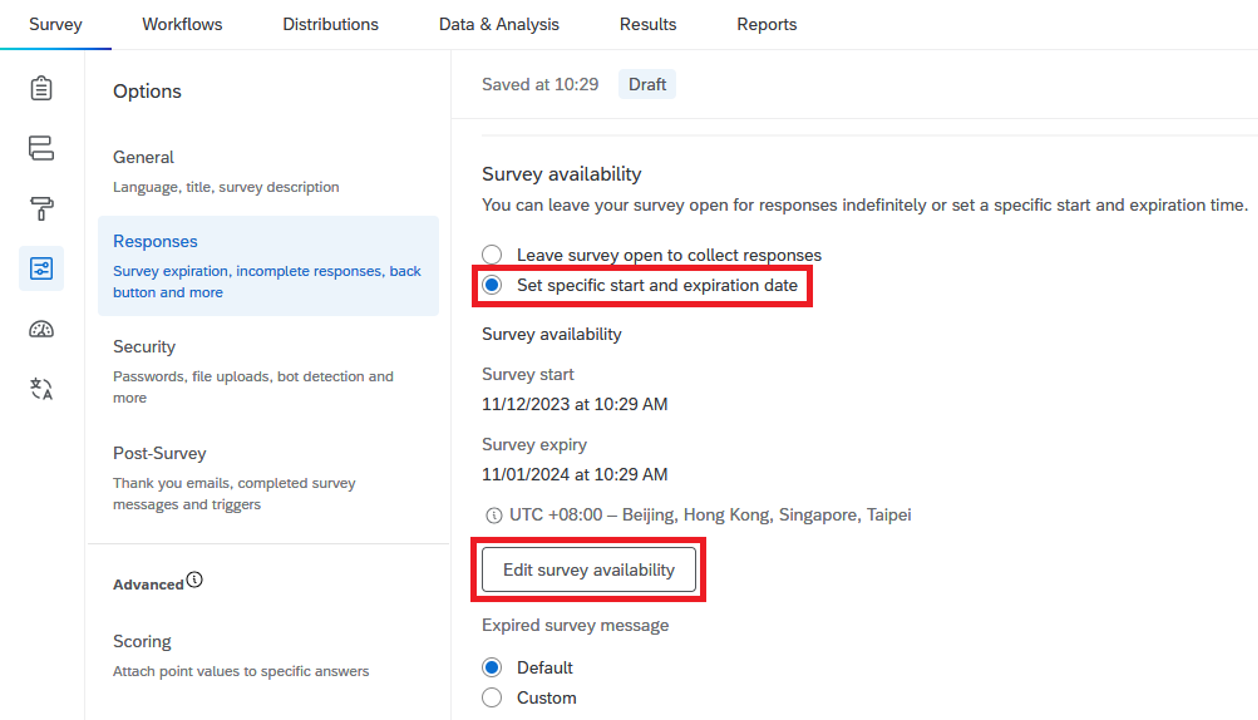Open the Look and feel paint roller icon
Screen dimensions: 1258x720
(x=41, y=209)
